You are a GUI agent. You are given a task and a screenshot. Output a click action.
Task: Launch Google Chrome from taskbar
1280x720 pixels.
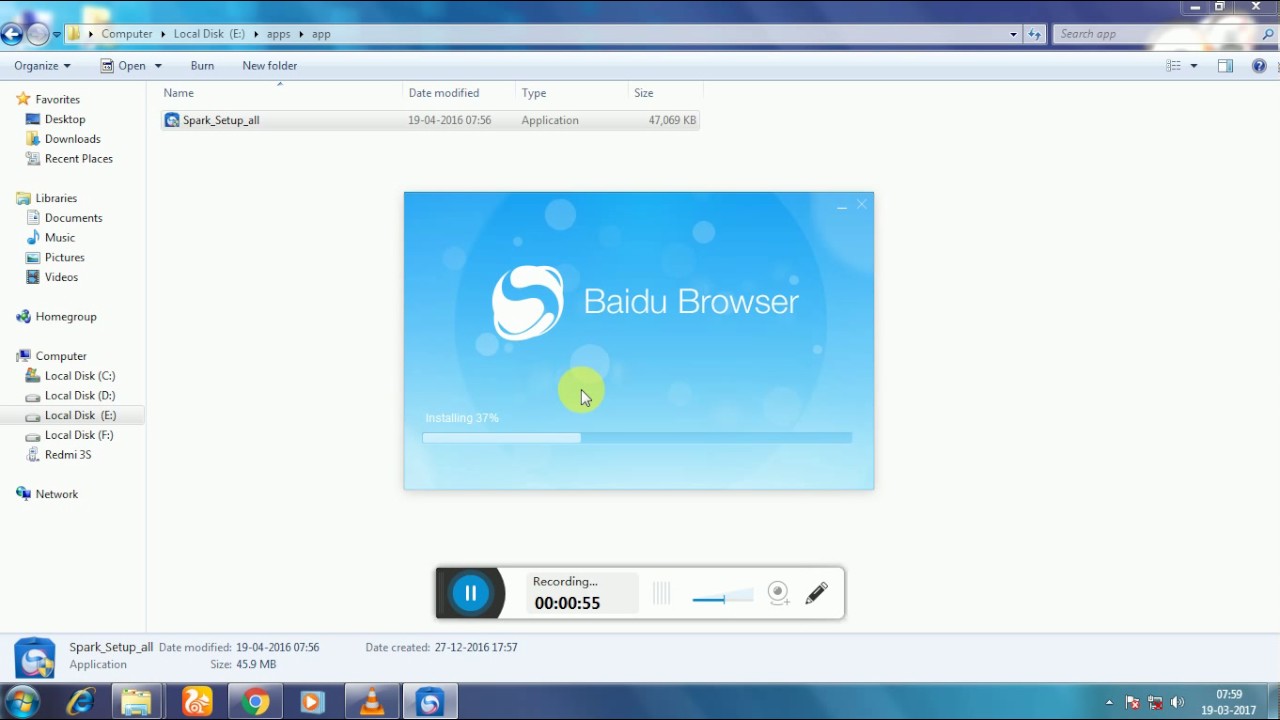pyautogui.click(x=255, y=702)
